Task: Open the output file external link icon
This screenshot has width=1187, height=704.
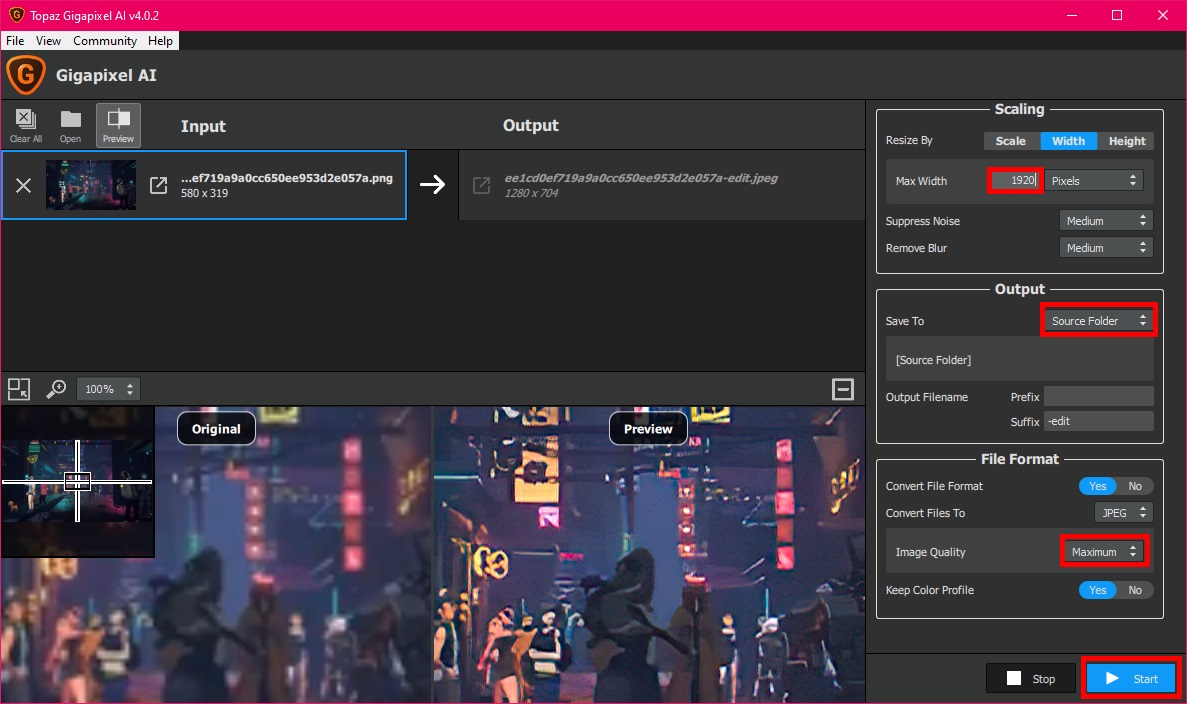Action: (481, 185)
